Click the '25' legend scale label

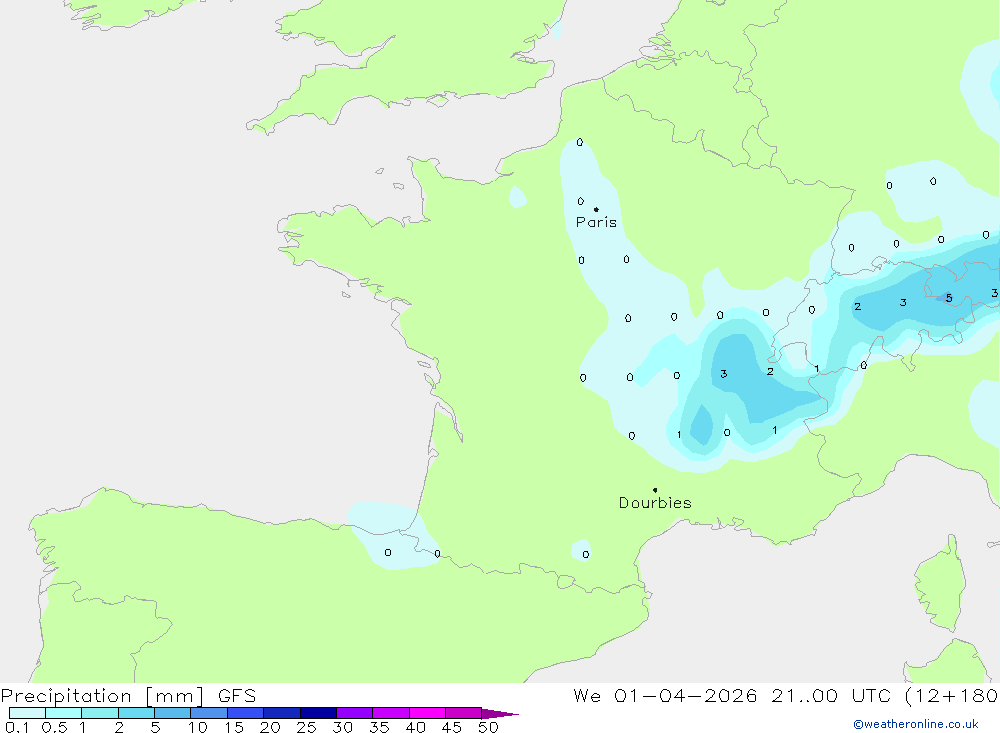coord(307,727)
